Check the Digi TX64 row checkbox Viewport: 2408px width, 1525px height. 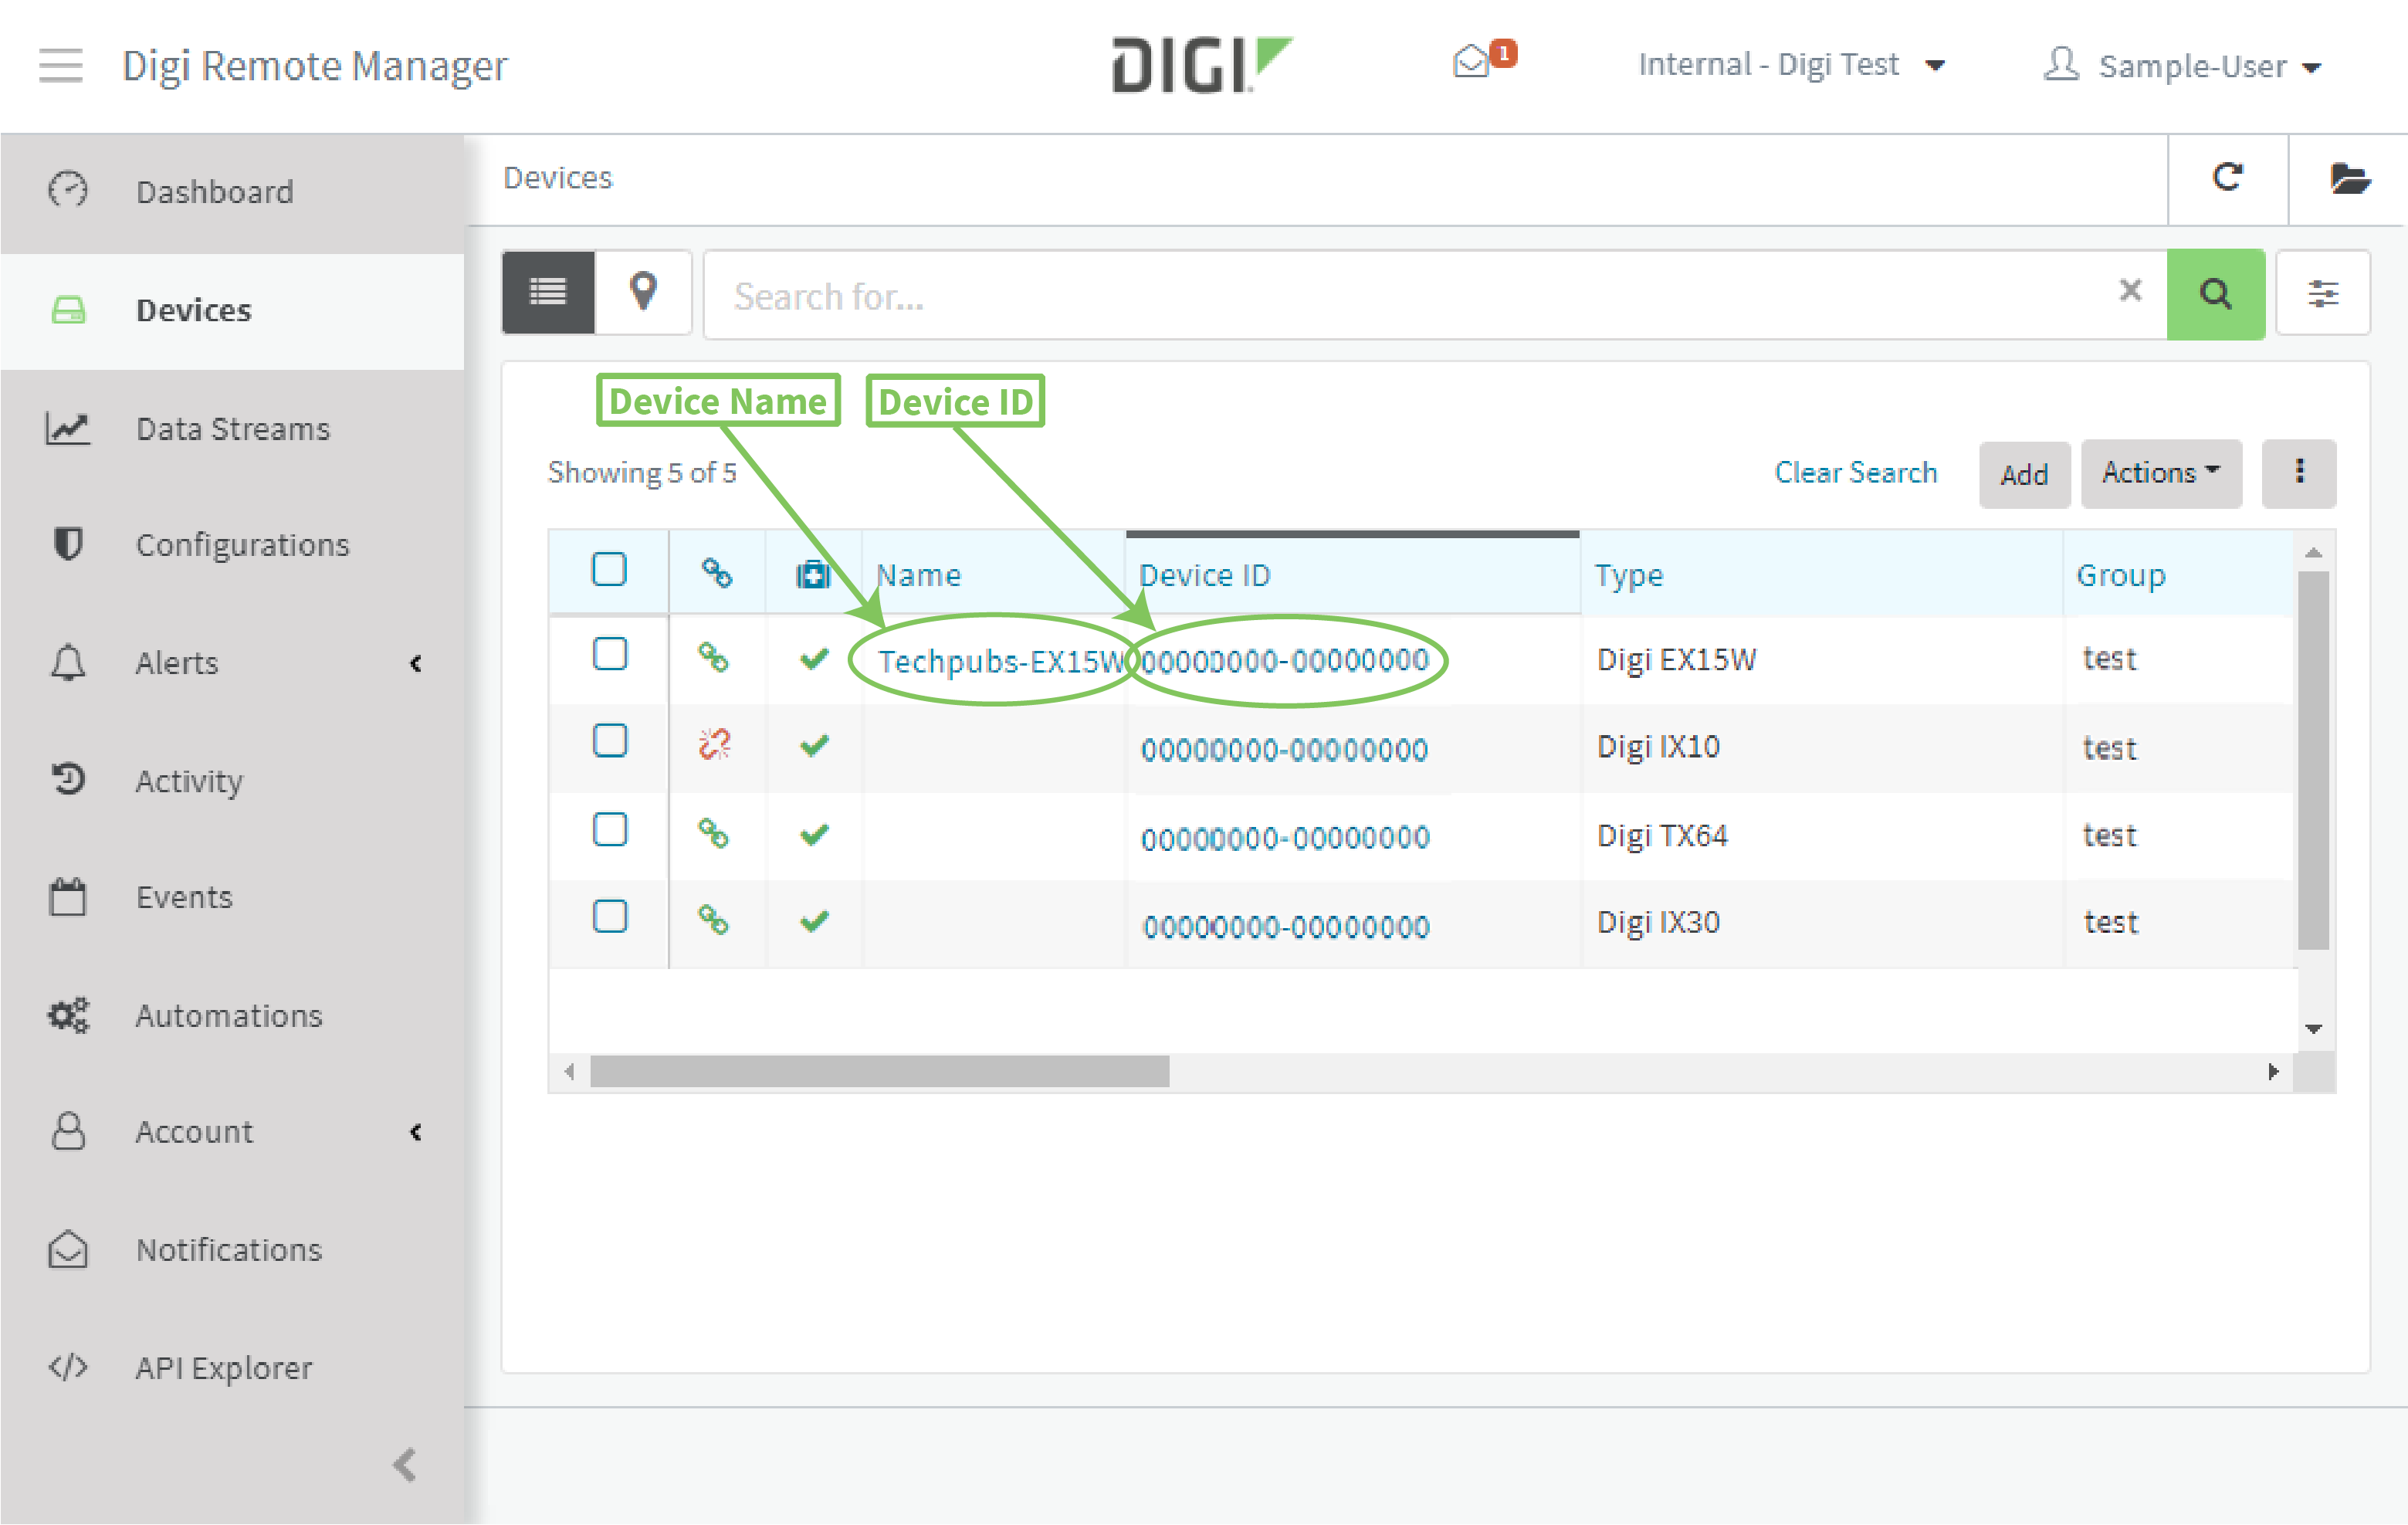(x=610, y=829)
